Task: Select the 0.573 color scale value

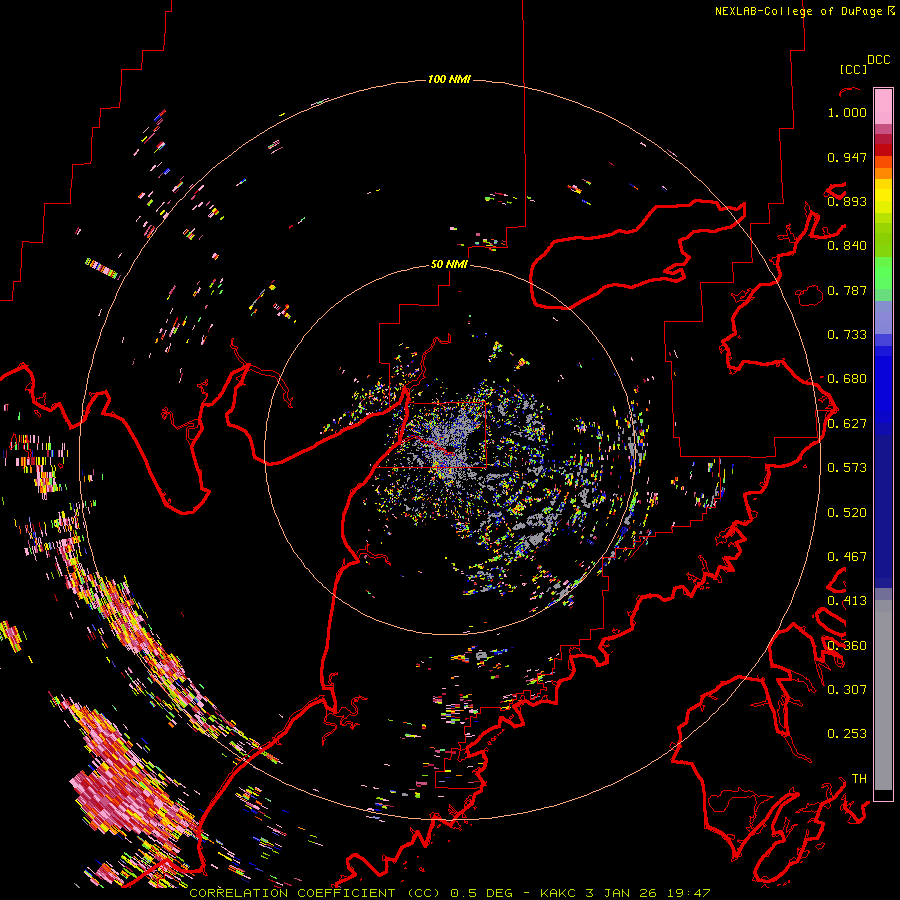Action: pyautogui.click(x=847, y=468)
